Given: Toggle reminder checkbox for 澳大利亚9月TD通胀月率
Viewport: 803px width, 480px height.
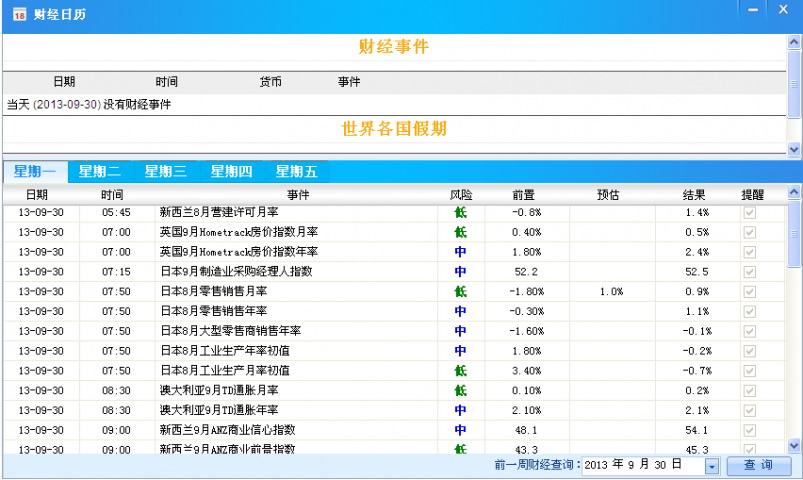Looking at the screenshot, I should click(x=750, y=390).
